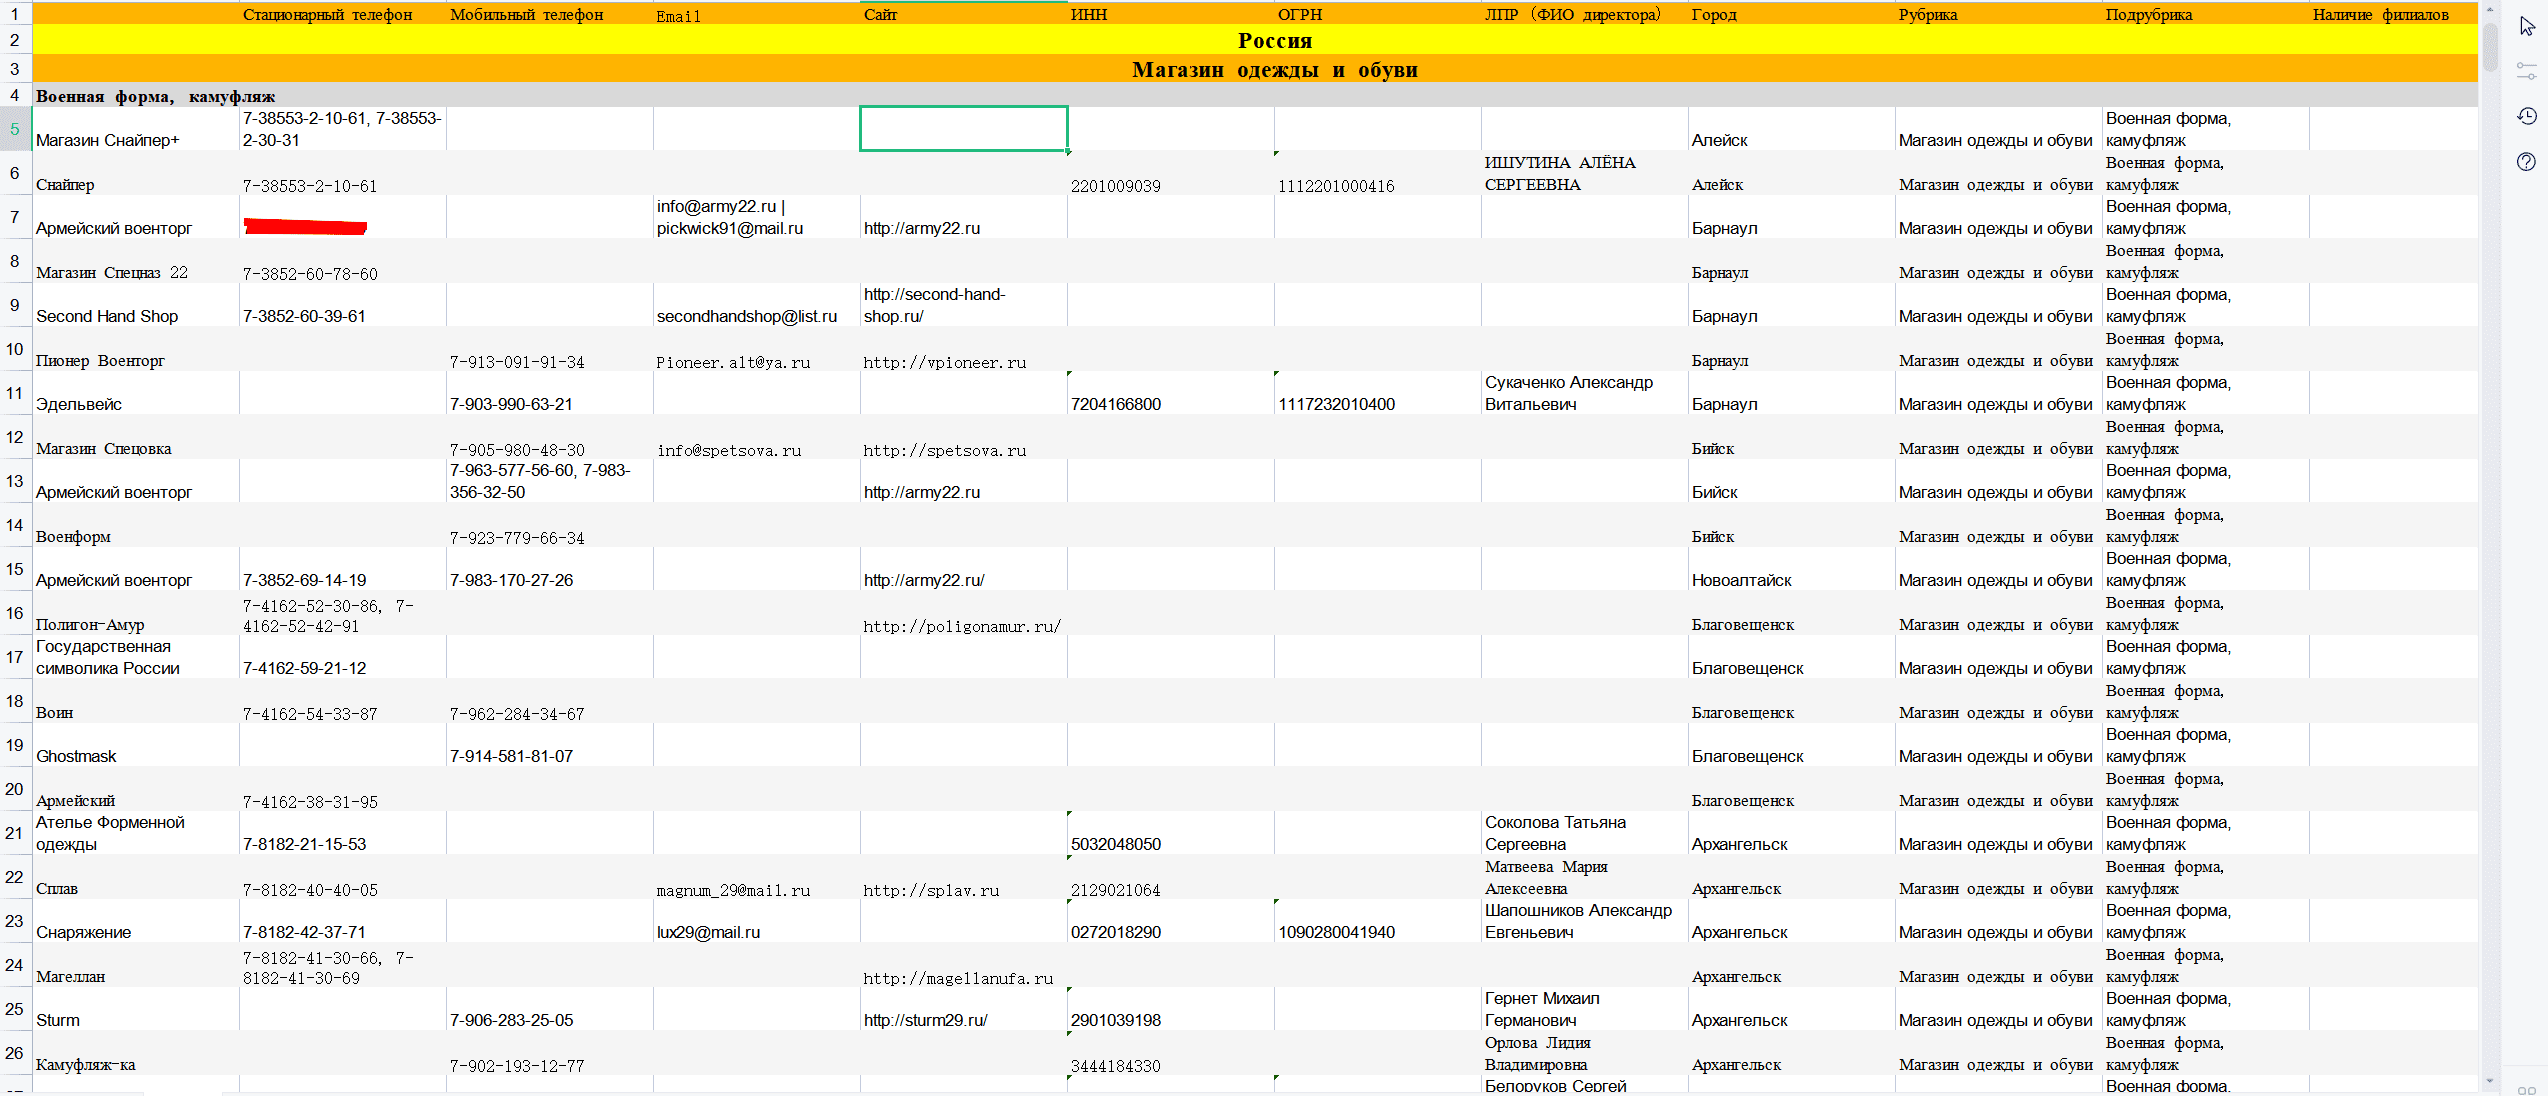Open the http://spetsova.ru link
The image size is (2548, 1096).
pyautogui.click(x=945, y=450)
